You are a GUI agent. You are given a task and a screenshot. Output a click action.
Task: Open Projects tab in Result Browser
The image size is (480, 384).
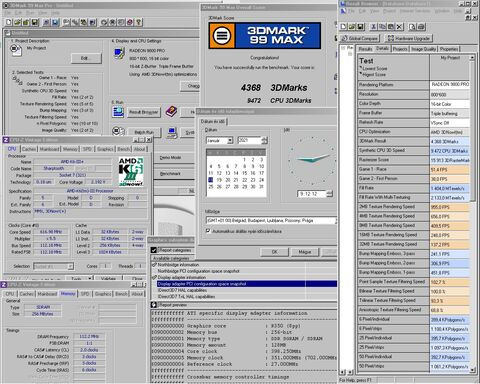(x=400, y=49)
